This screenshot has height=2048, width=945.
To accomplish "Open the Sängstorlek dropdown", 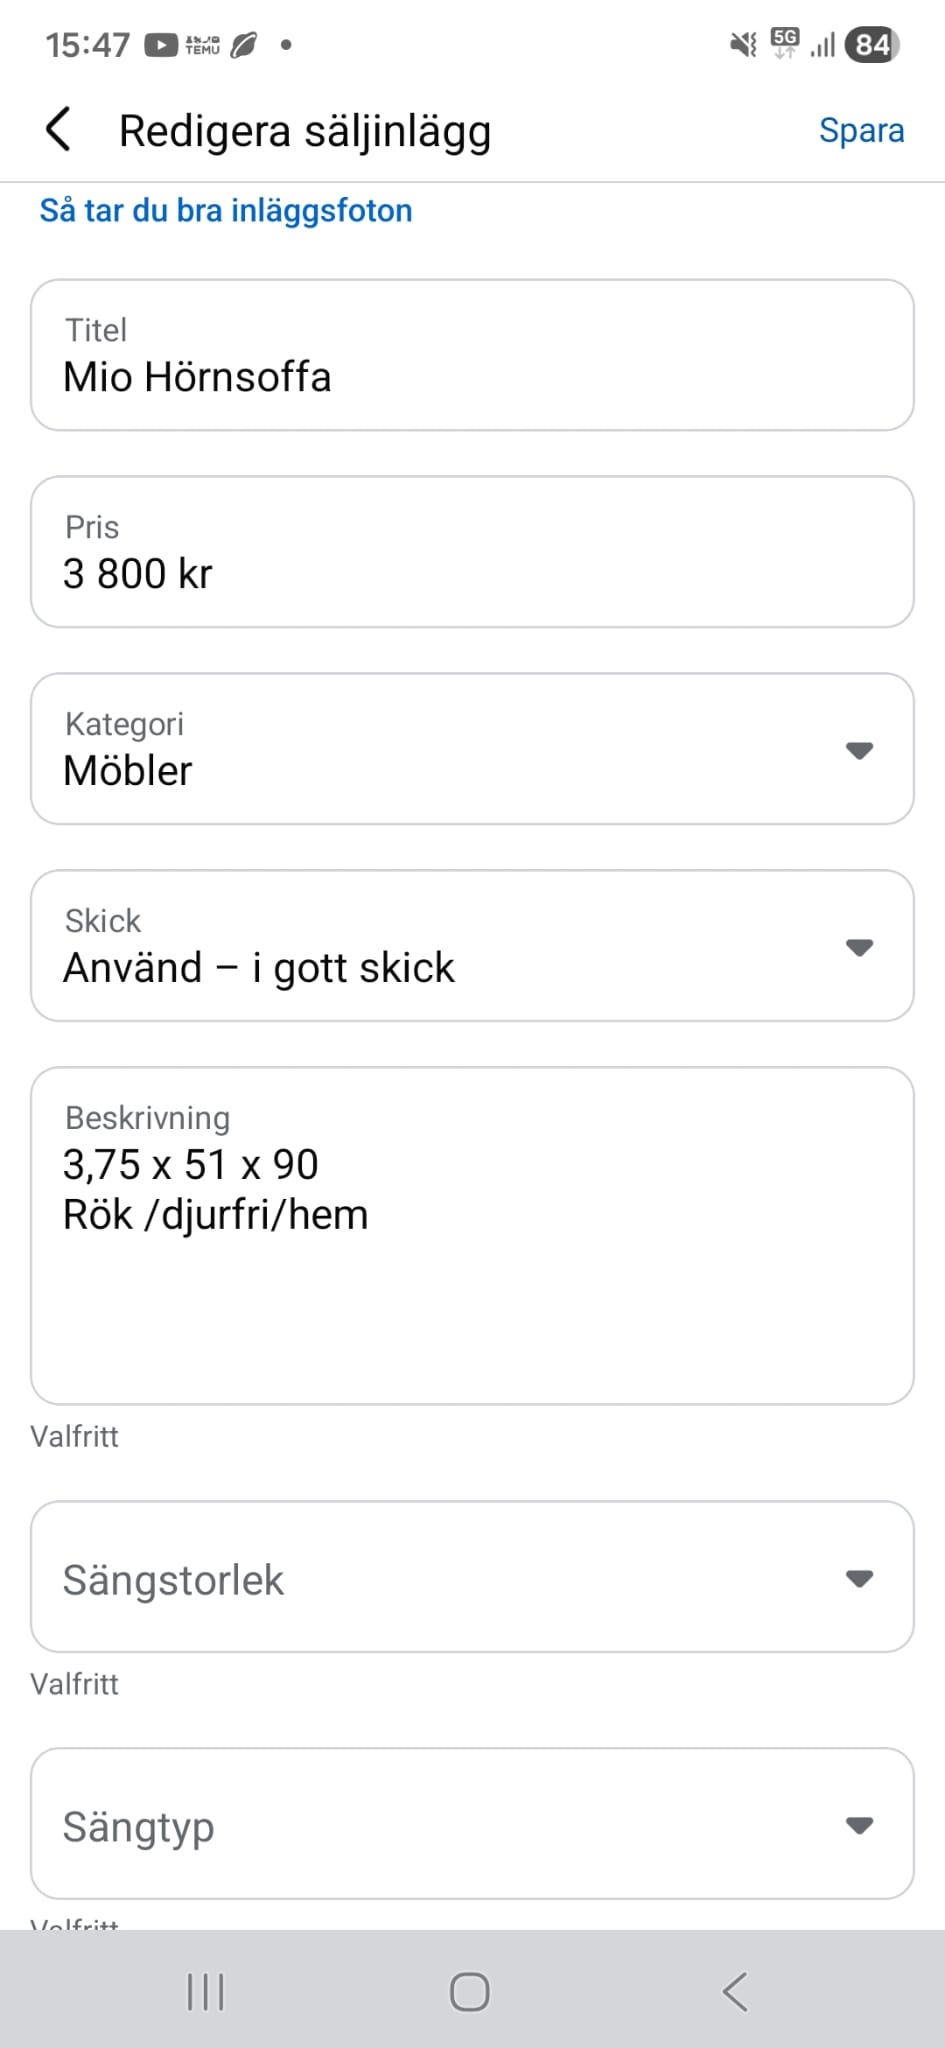I will click(x=472, y=1577).
